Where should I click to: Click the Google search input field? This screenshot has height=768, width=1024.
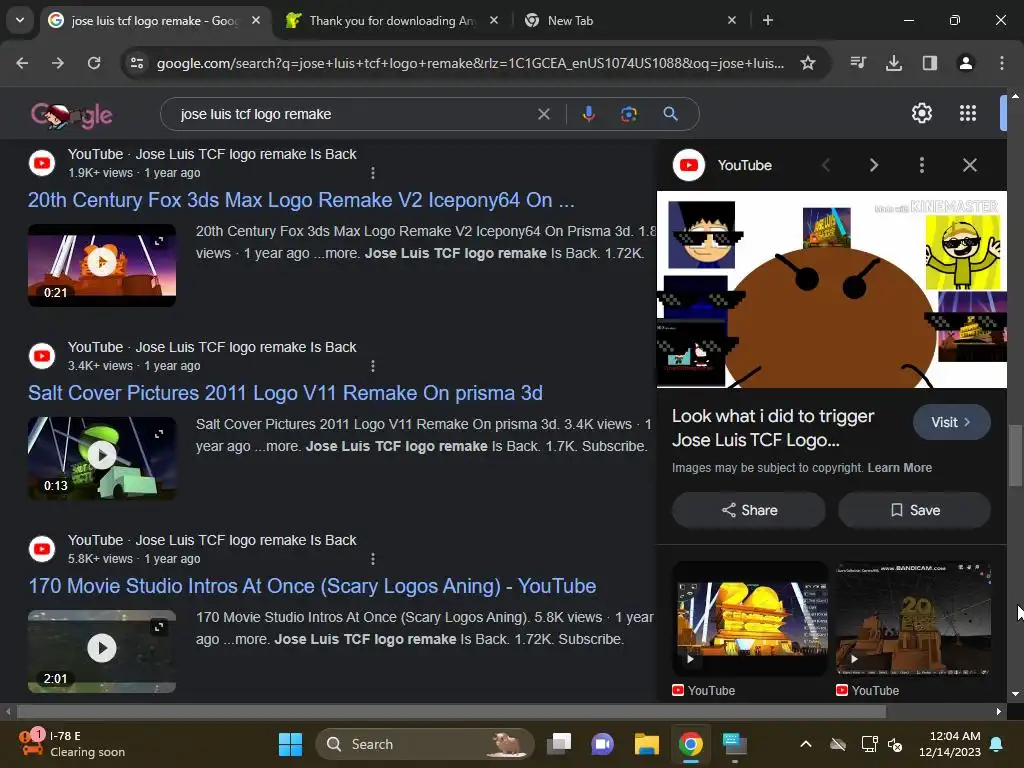tap(353, 114)
